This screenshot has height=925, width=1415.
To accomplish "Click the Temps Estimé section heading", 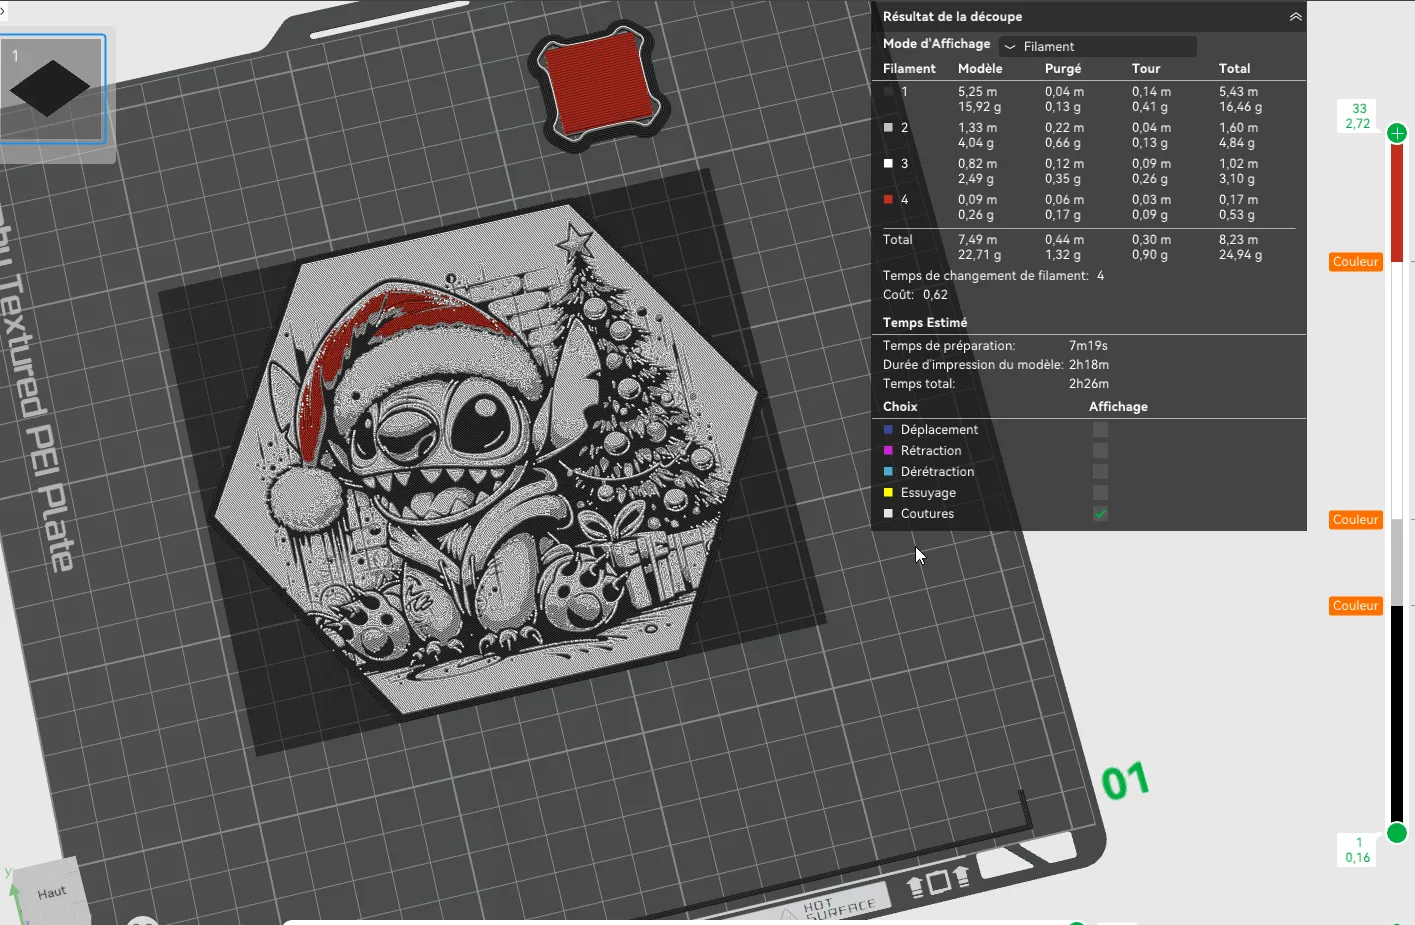I will pyautogui.click(x=925, y=323).
